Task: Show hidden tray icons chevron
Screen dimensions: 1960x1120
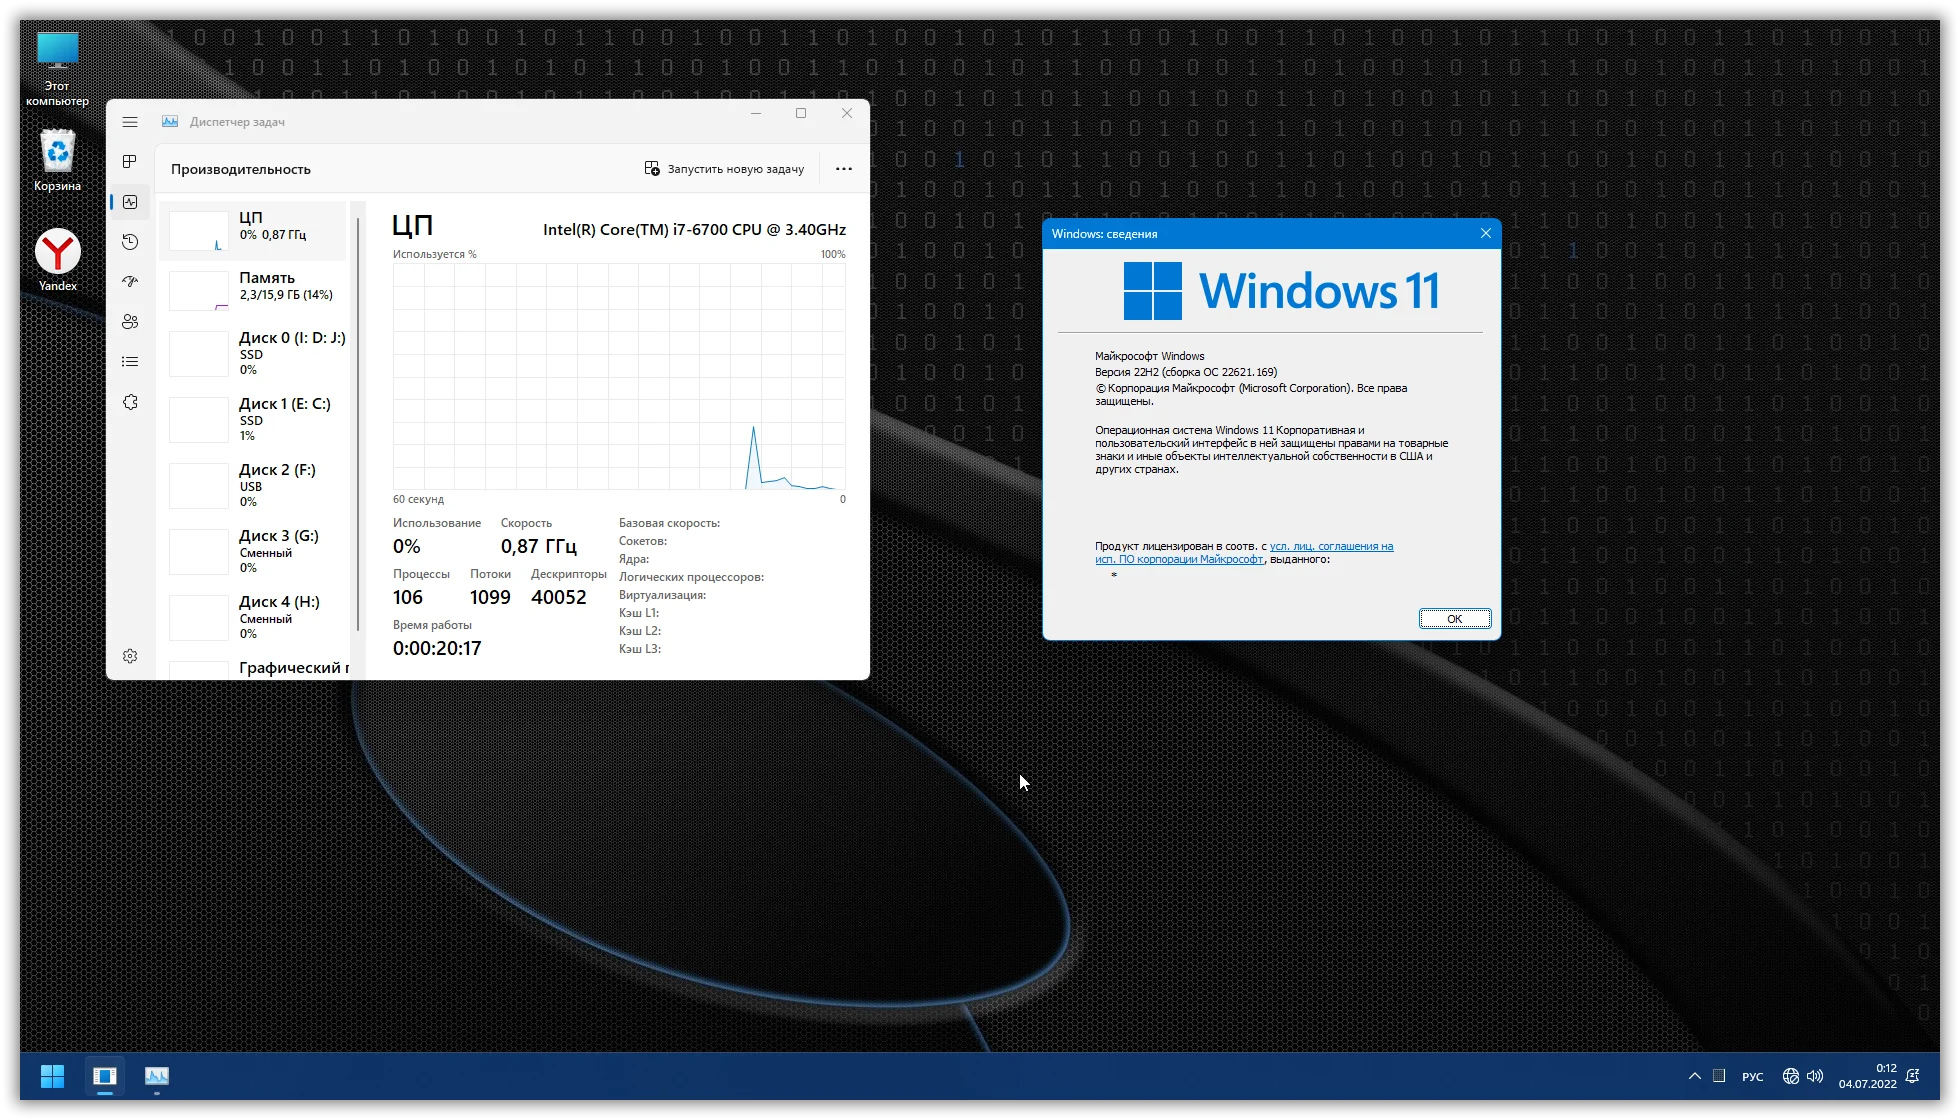Action: [1694, 1076]
